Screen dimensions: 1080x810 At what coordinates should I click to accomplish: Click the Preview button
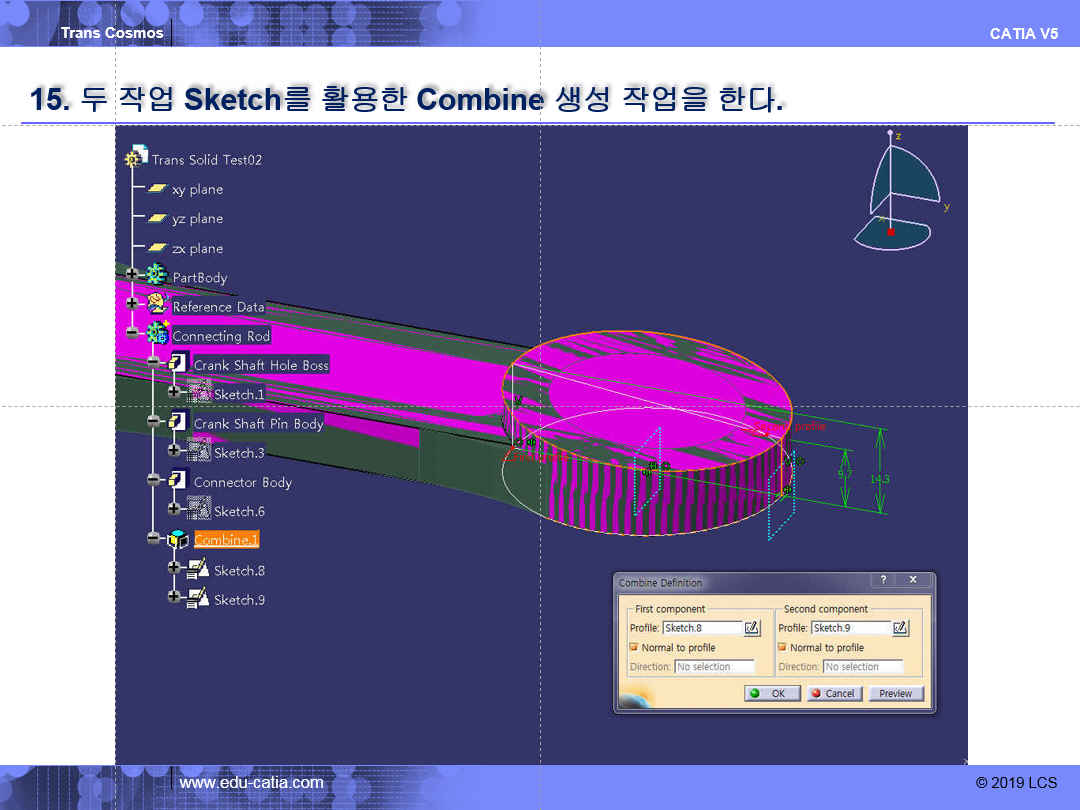[895, 693]
